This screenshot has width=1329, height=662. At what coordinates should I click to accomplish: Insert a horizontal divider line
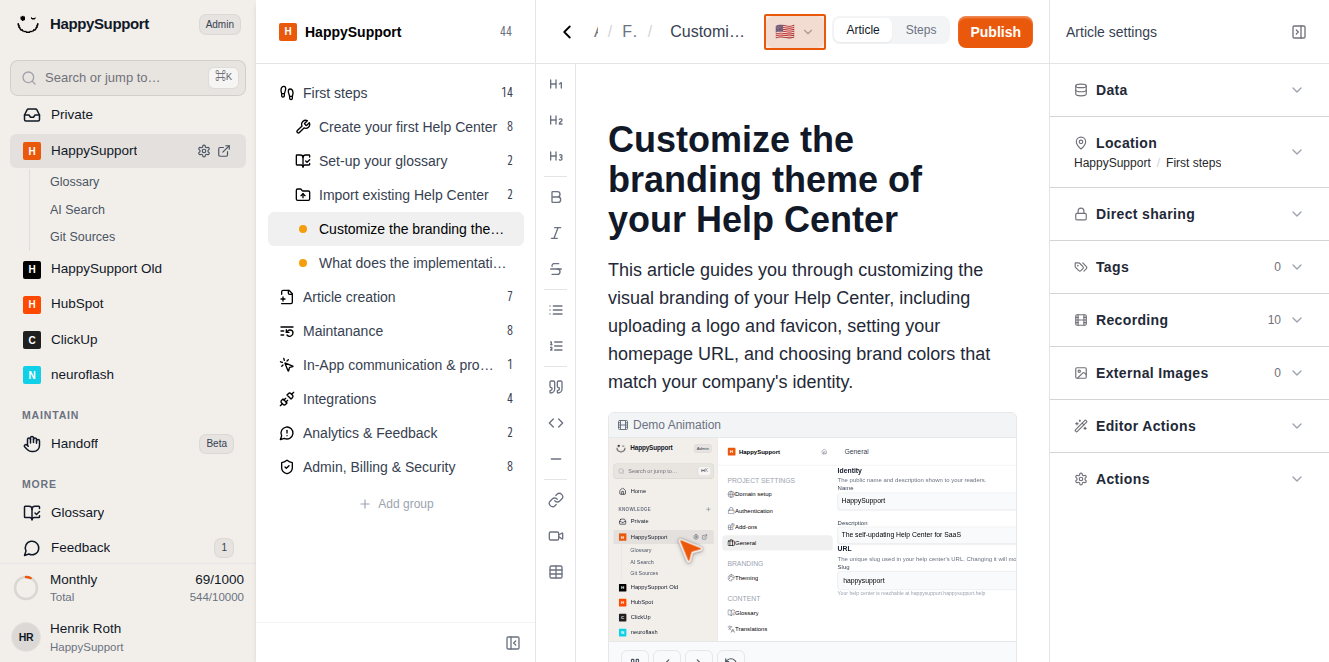556,459
